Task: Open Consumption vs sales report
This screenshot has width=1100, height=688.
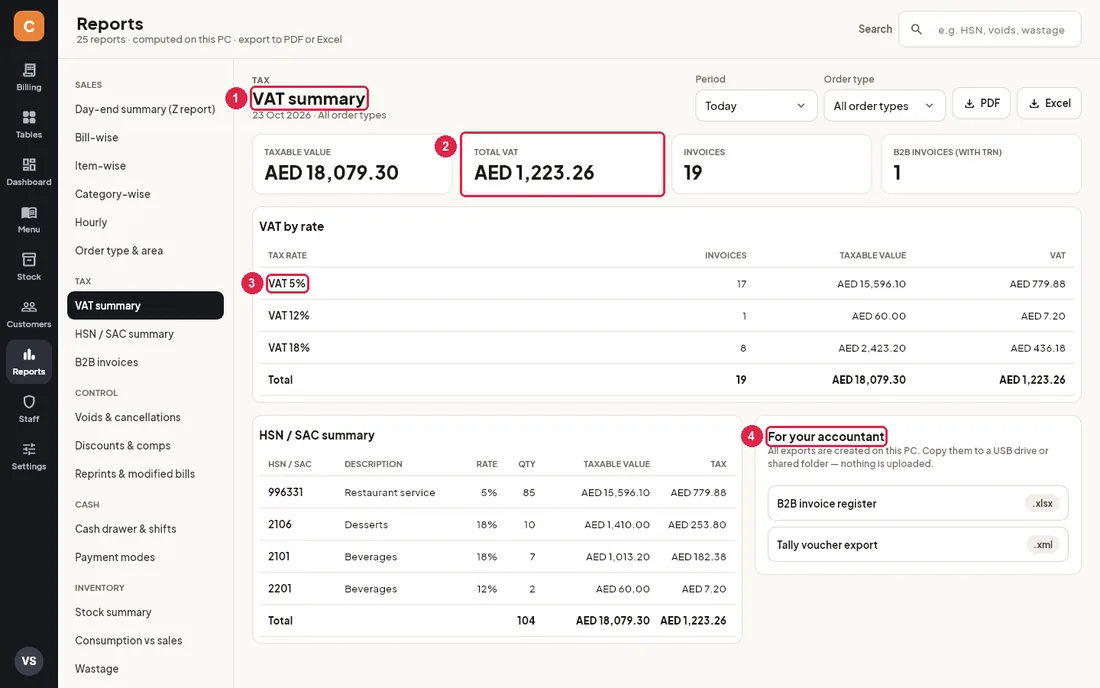Action: (145, 640)
